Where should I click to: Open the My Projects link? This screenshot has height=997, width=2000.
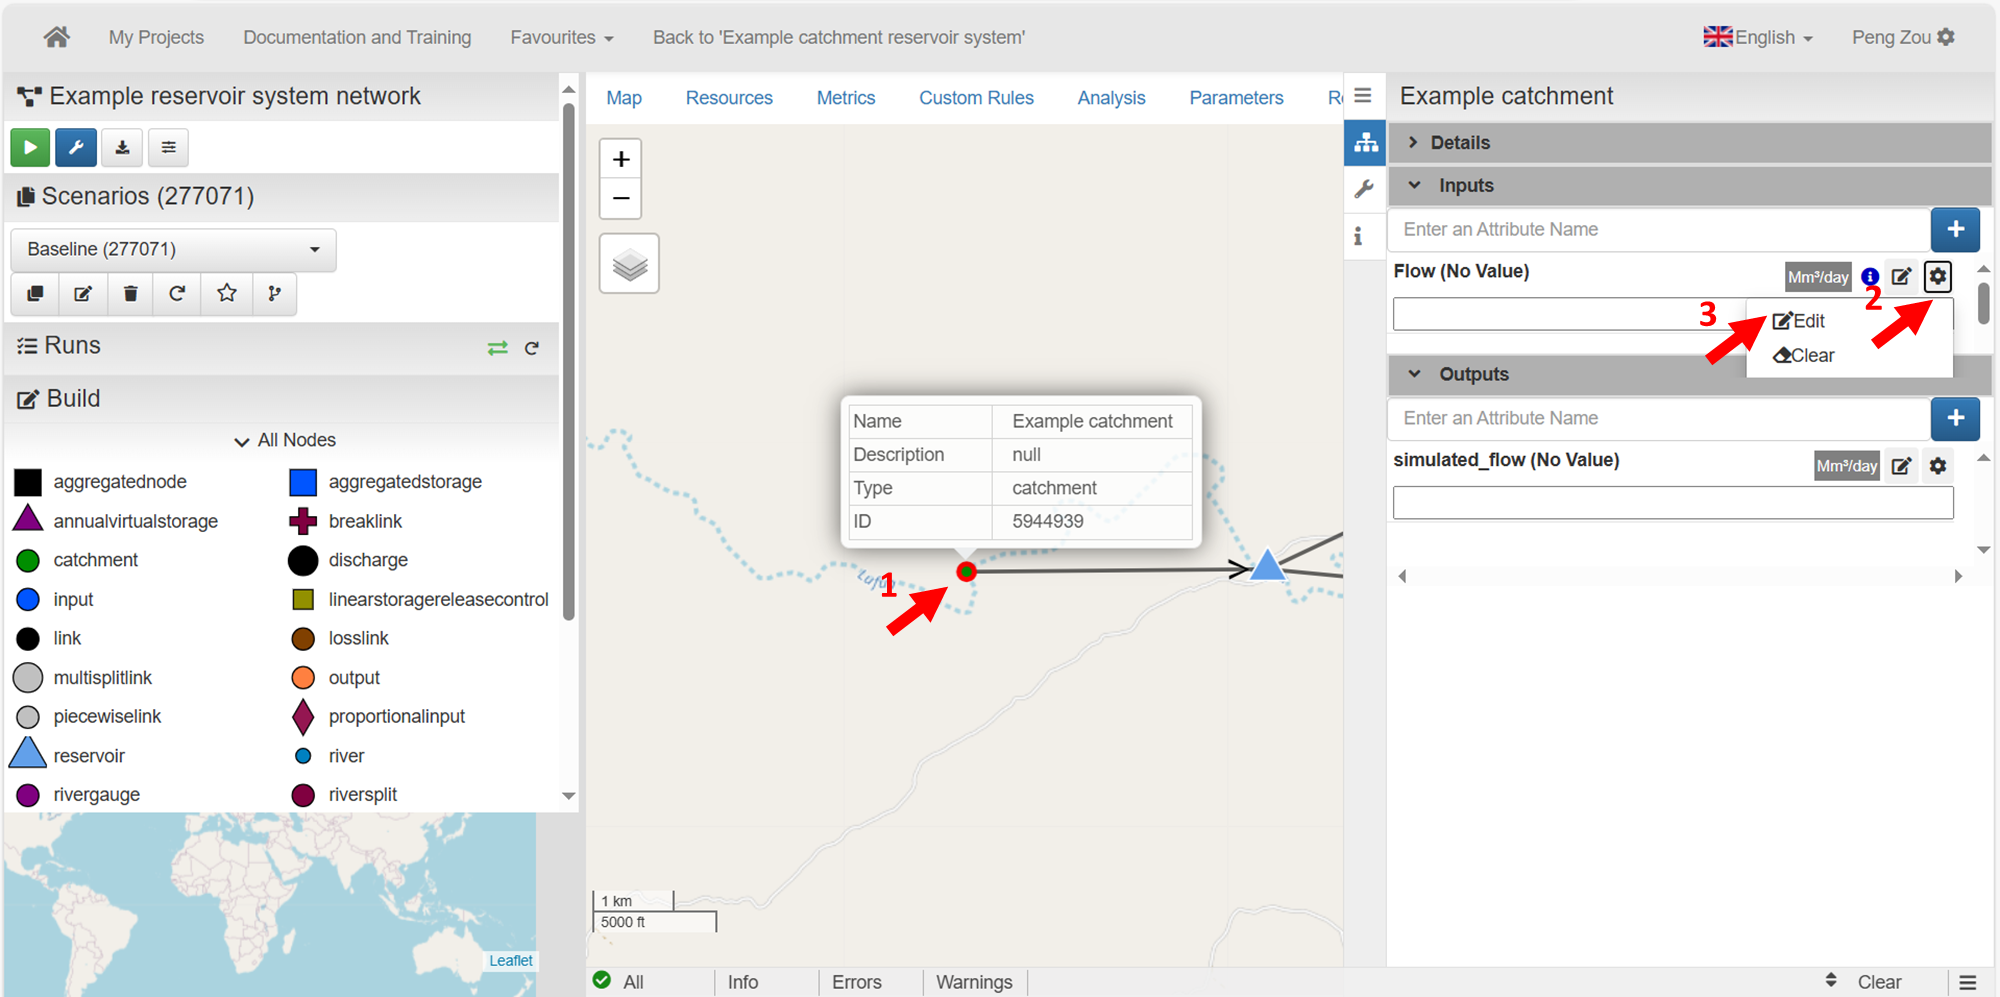point(156,38)
